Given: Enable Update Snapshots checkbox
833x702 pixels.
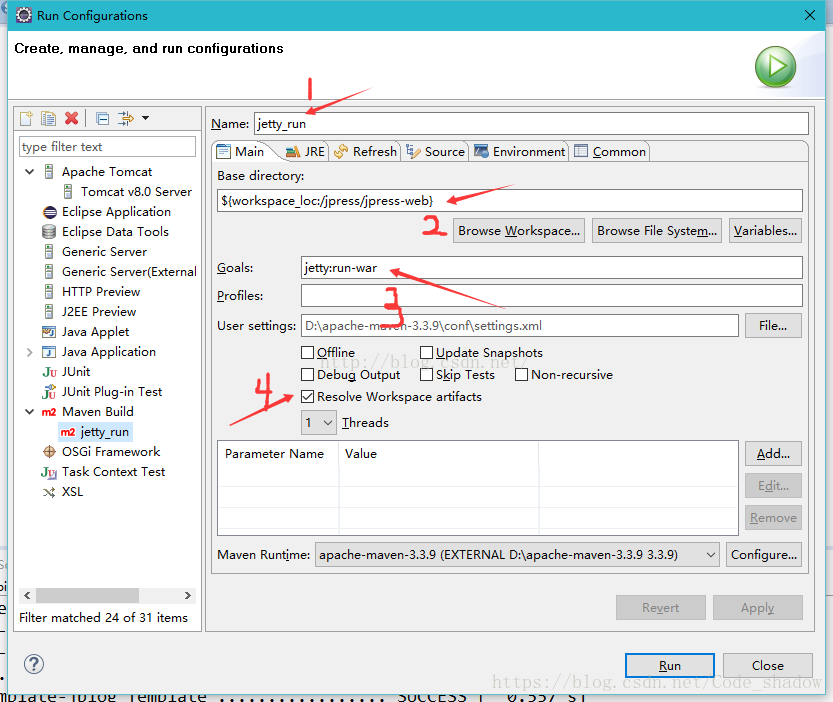Looking at the screenshot, I should pyautogui.click(x=426, y=353).
